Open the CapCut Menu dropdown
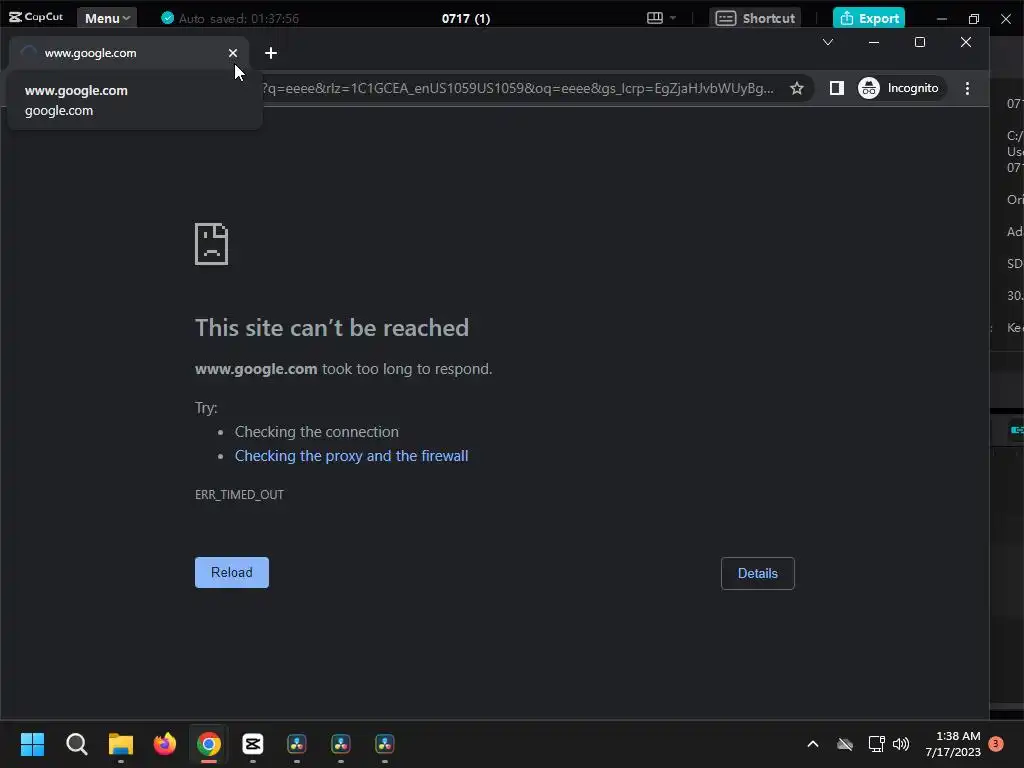 tap(107, 18)
